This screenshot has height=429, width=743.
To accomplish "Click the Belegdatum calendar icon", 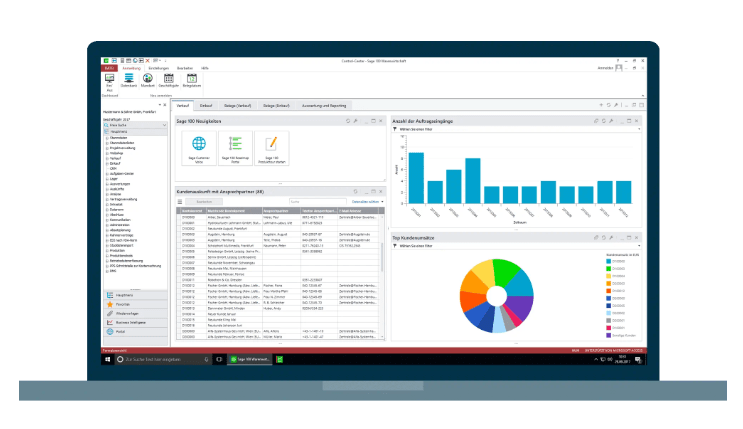I will point(191,78).
